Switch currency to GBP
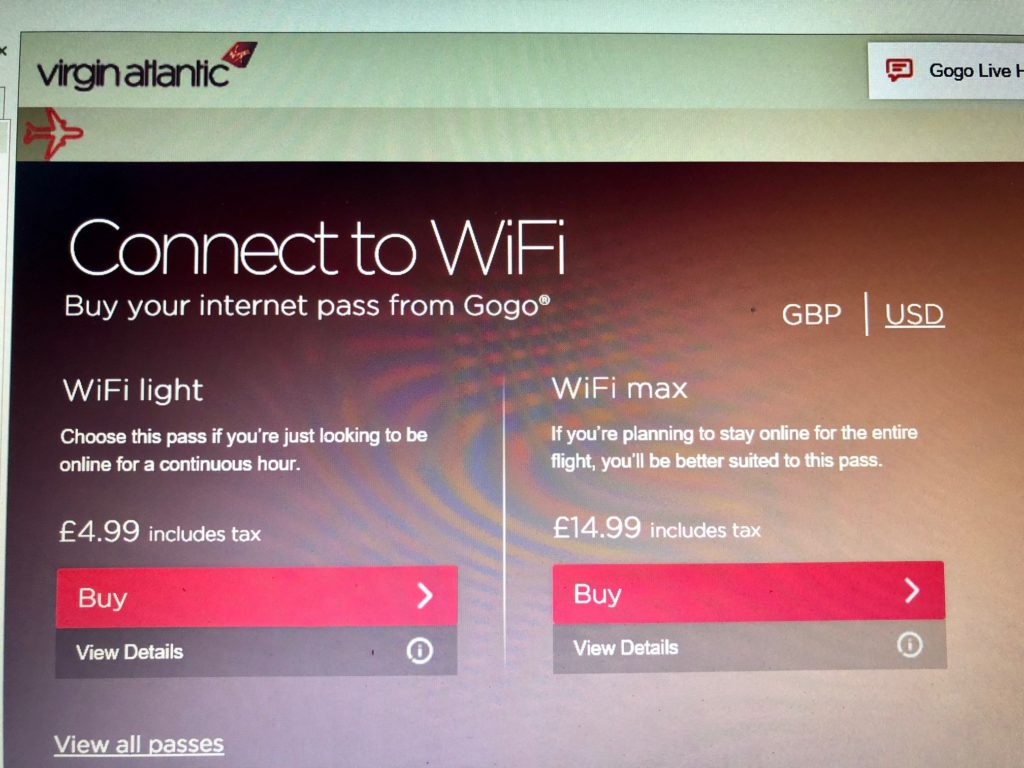Image resolution: width=1024 pixels, height=768 pixels. point(811,315)
